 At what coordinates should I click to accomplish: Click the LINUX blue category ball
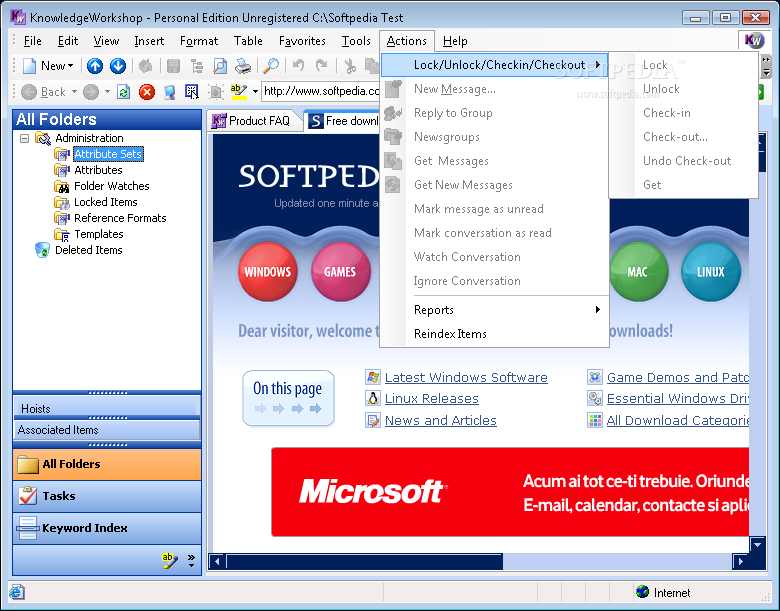tap(711, 272)
